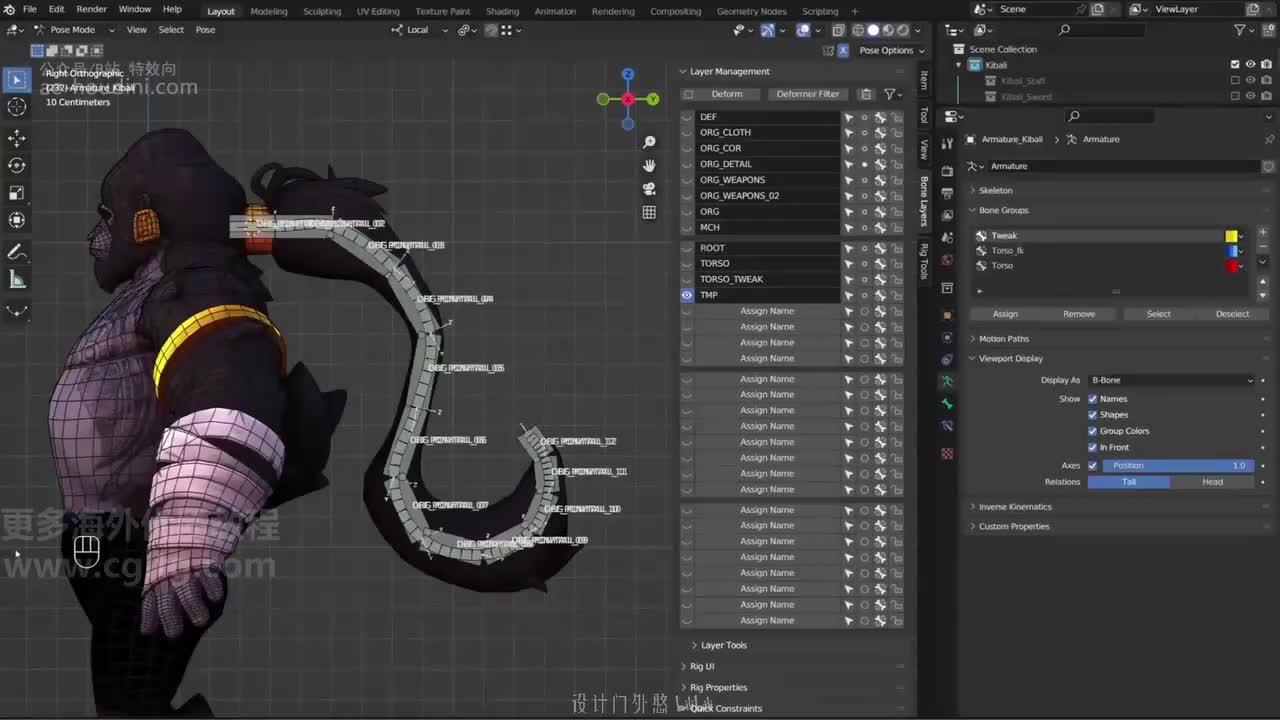This screenshot has height=720, width=1280.
Task: Click the Deformer Filter button
Action: 808,94
